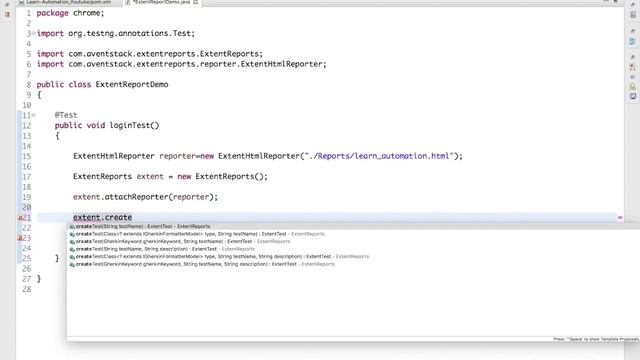Click the 'Press ^Space to show Template Proposals' hint
The height and width of the screenshot is (360, 640).
pos(596,339)
